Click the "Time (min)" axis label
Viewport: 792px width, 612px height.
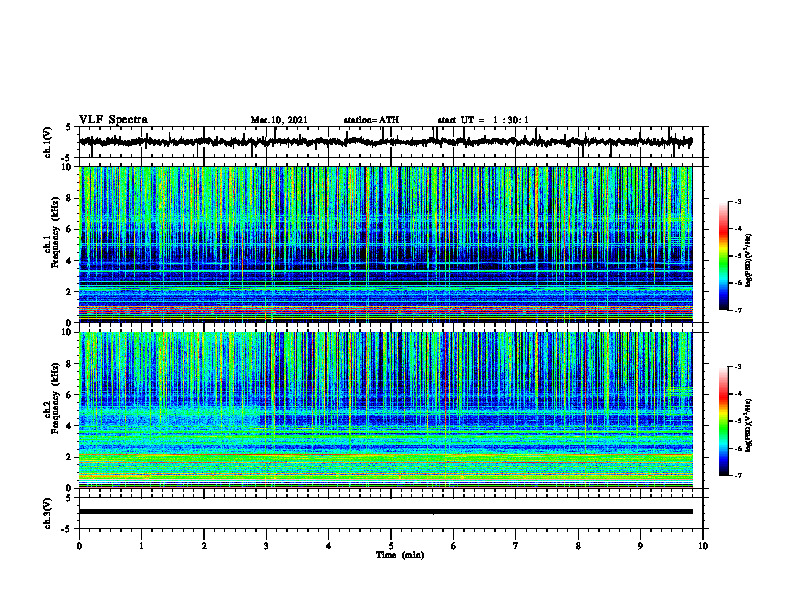pyautogui.click(x=400, y=555)
